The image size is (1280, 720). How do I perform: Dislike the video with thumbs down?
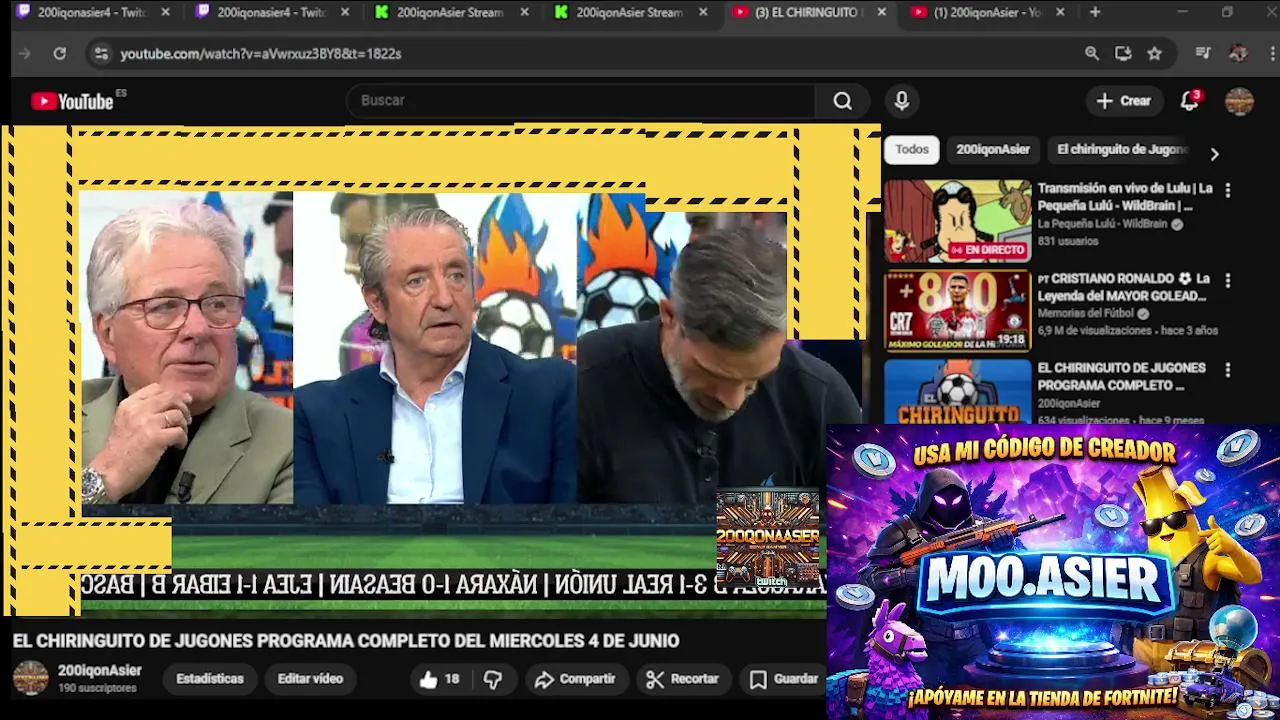point(492,679)
